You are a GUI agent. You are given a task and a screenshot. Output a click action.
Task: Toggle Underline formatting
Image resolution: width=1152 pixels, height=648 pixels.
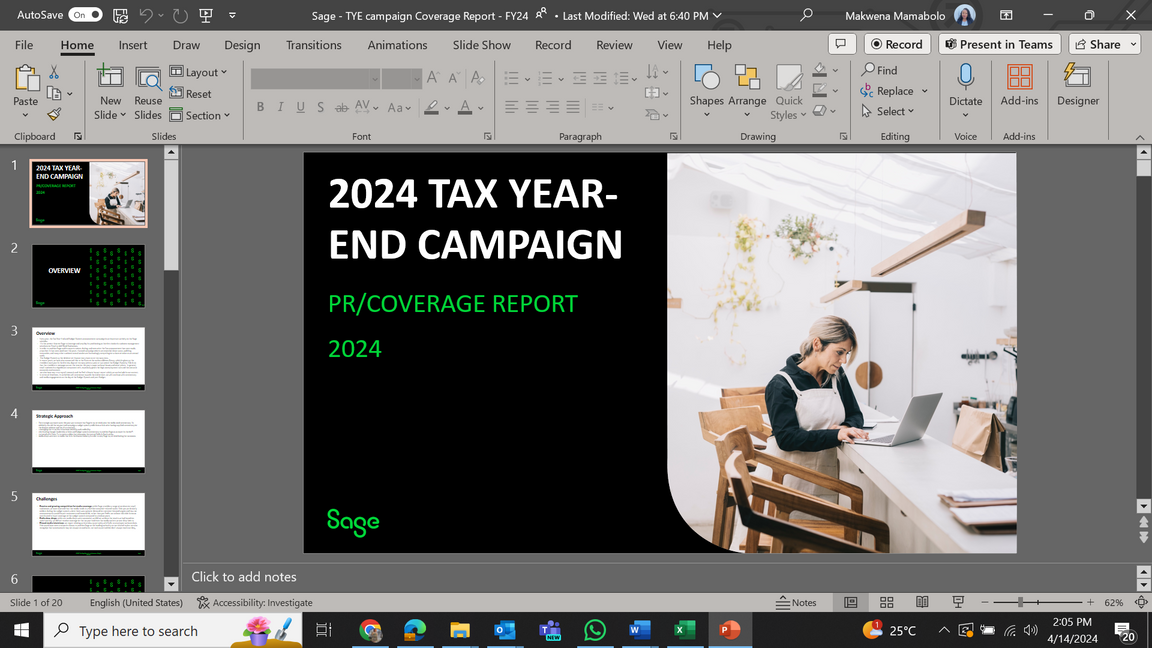pos(300,107)
